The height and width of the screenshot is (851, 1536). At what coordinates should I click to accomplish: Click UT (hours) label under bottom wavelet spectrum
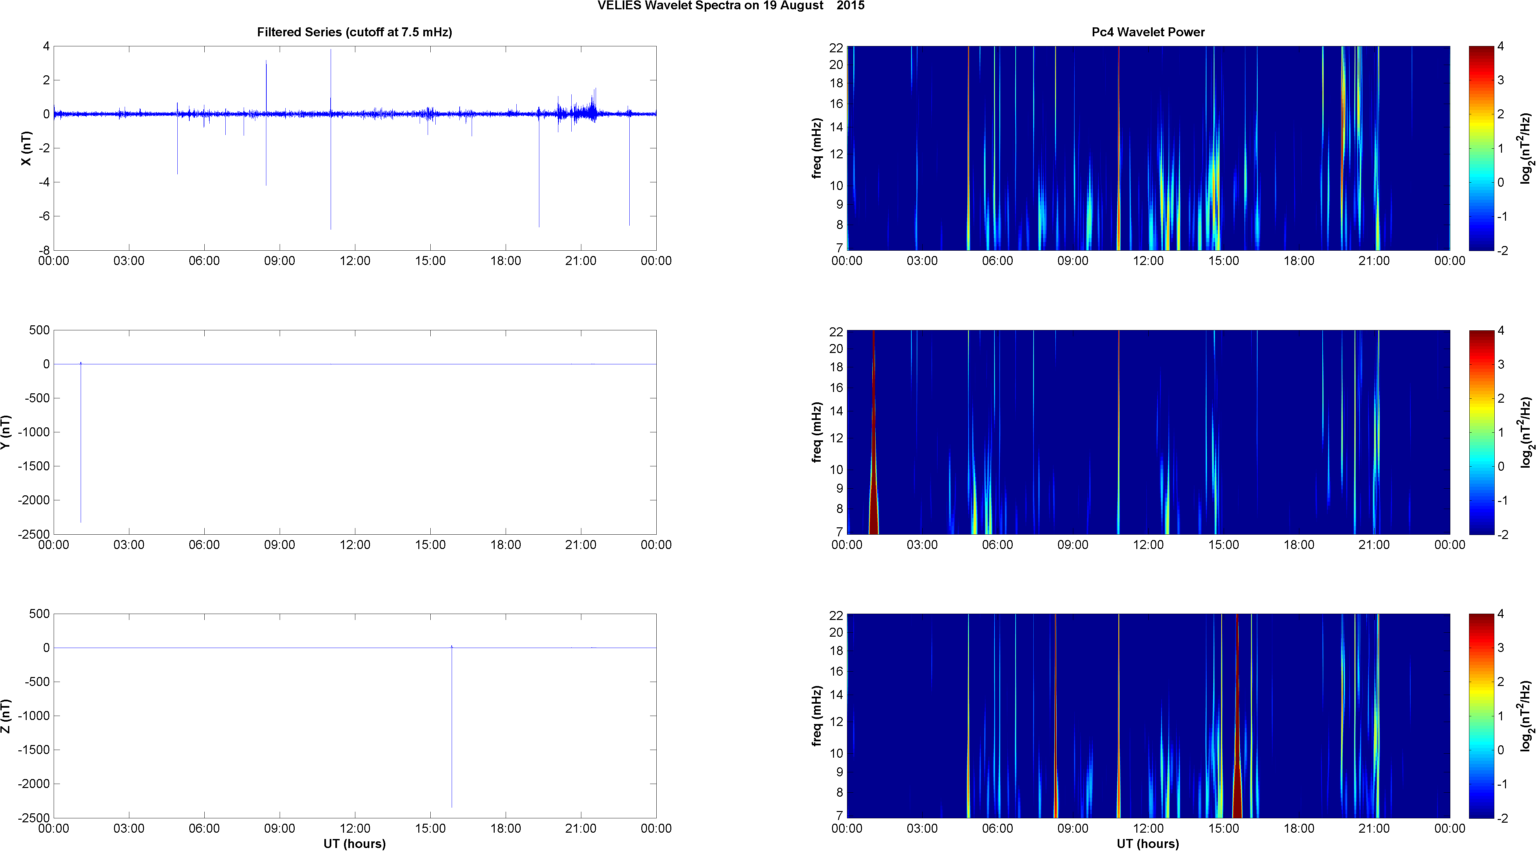click(1147, 843)
